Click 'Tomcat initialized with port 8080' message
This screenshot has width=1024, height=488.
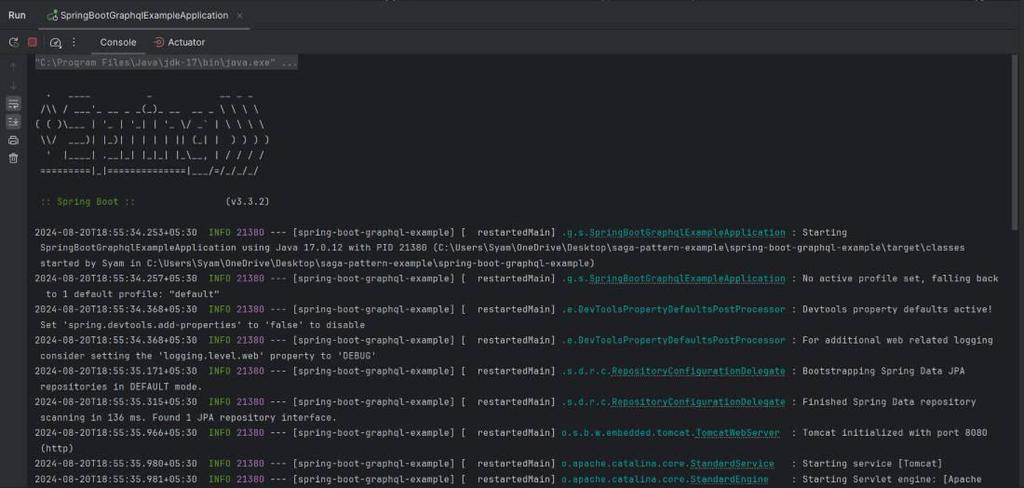tap(895, 432)
